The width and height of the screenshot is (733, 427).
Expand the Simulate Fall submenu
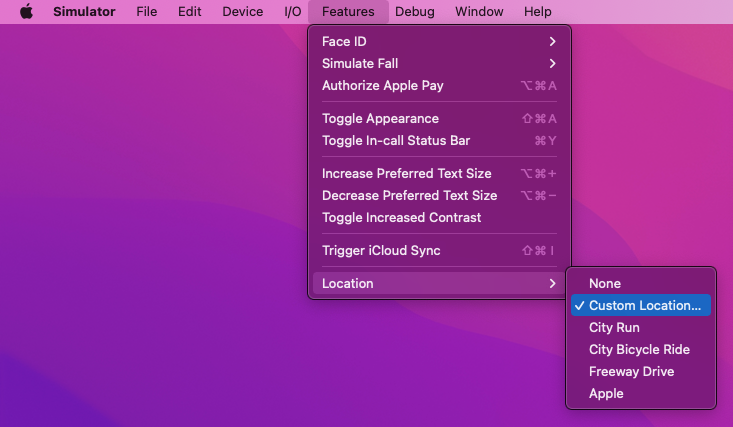pos(439,63)
